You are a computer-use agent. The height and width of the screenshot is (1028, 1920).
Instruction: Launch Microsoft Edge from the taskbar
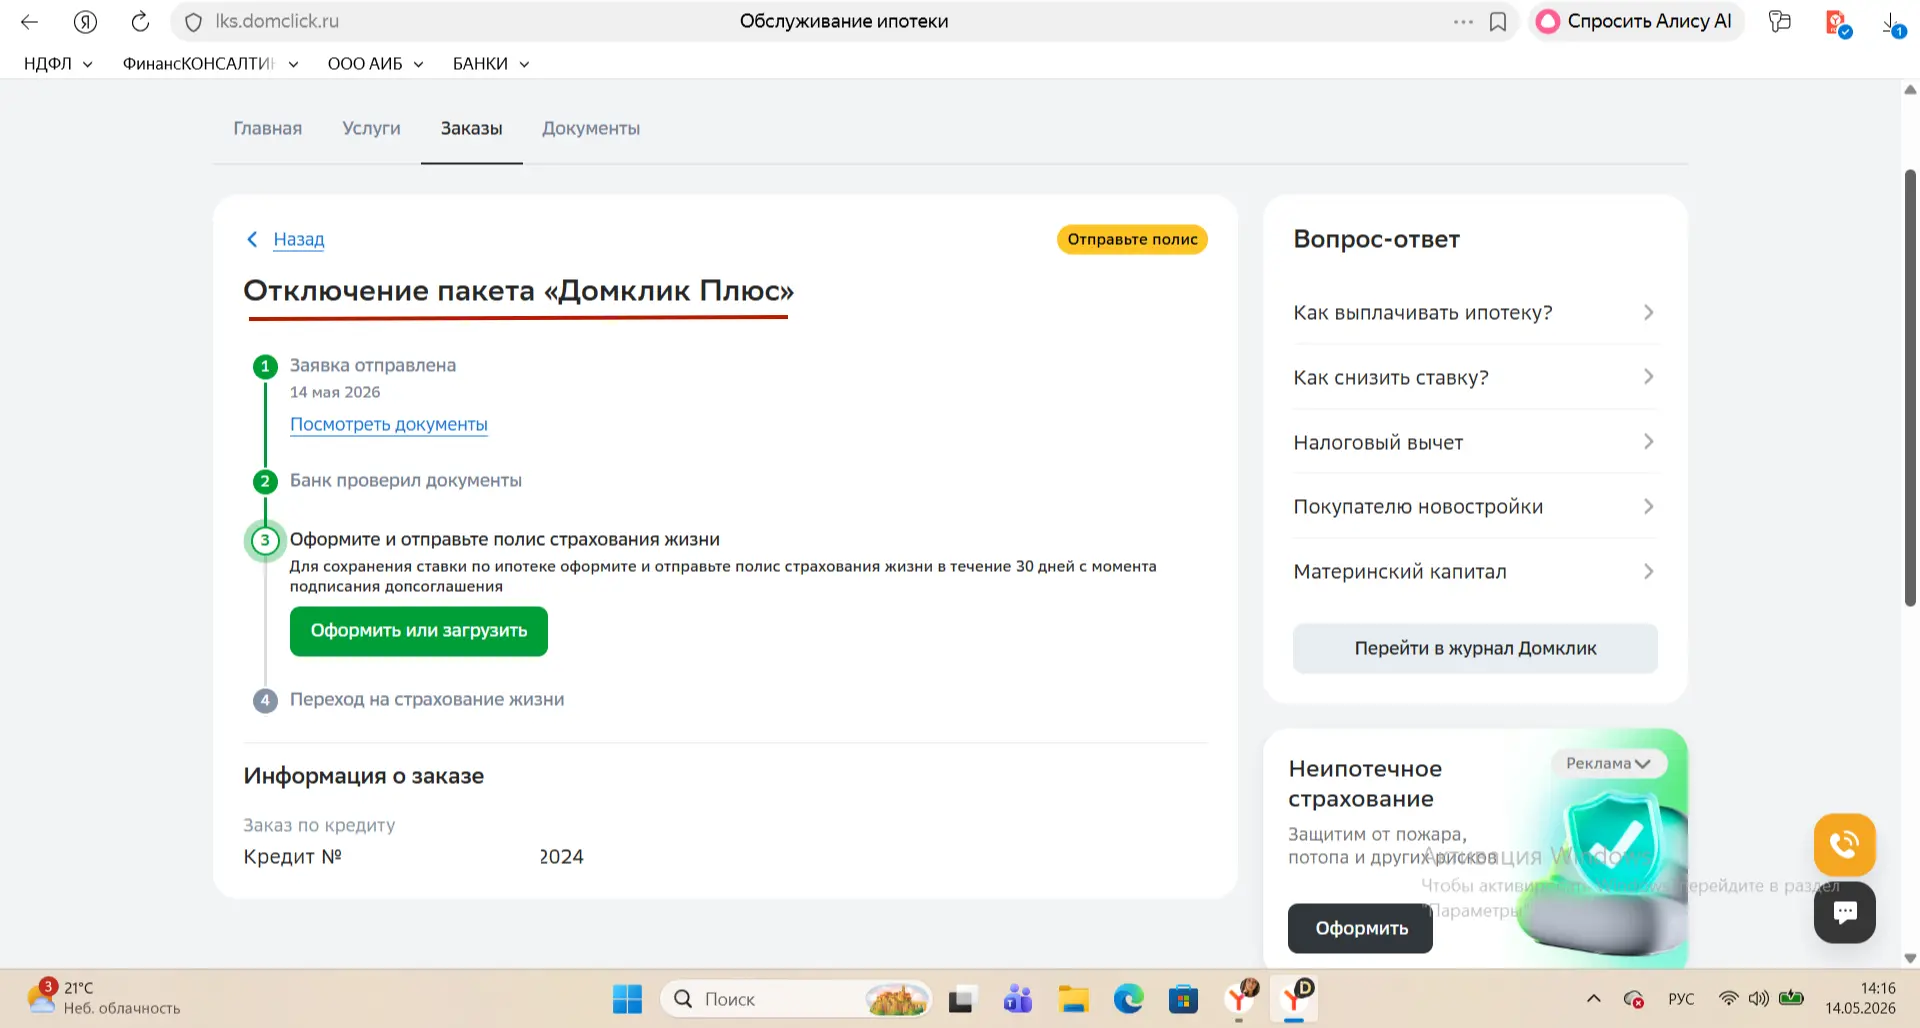(1129, 999)
